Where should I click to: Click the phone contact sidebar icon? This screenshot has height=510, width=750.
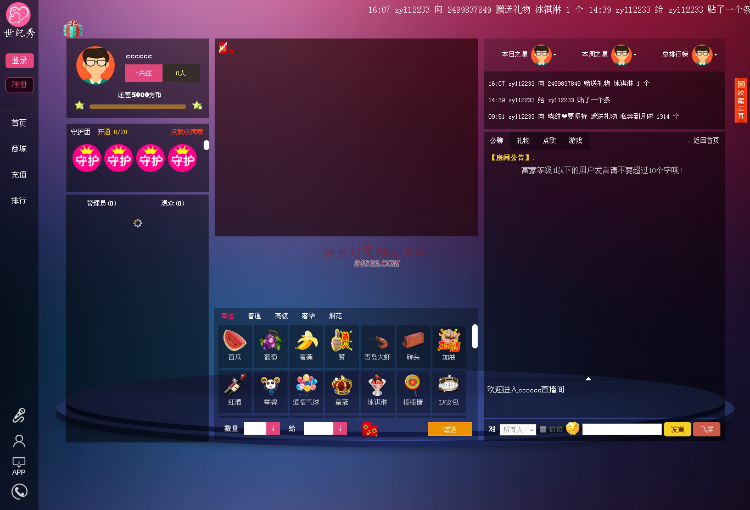(x=19, y=492)
